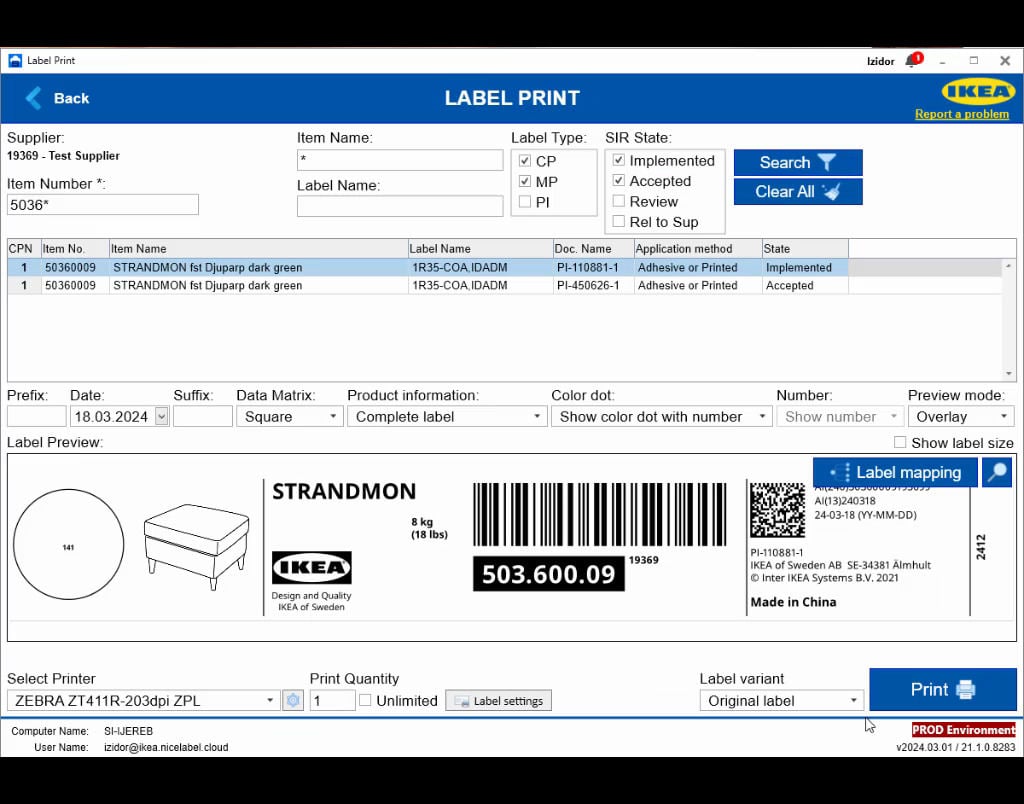The width and height of the screenshot is (1024, 804).
Task: Enable the PI label type checkbox
Action: (x=524, y=202)
